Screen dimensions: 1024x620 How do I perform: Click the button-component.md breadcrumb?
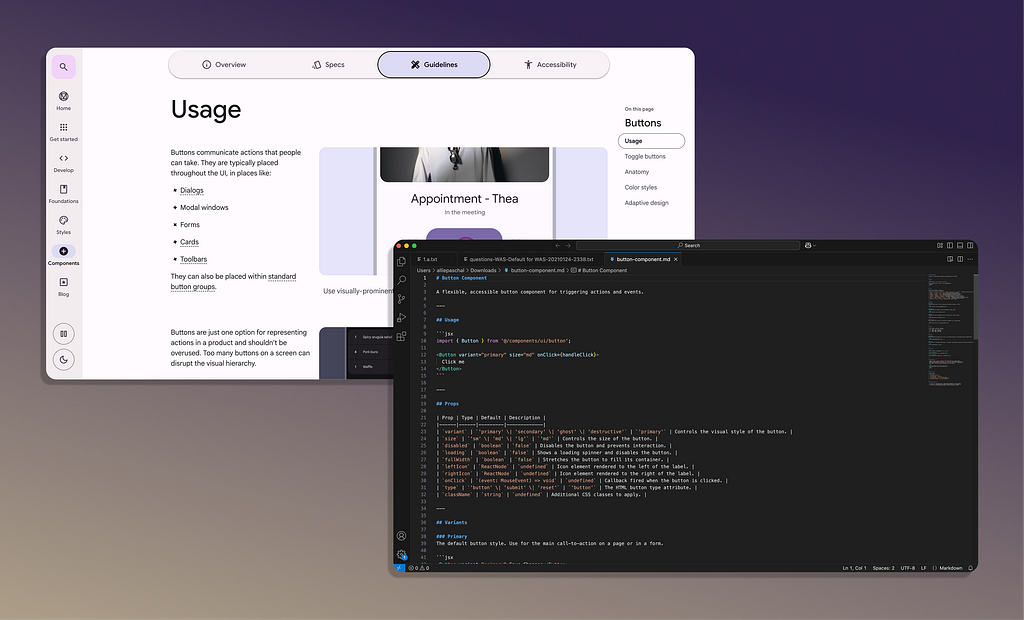(x=534, y=270)
